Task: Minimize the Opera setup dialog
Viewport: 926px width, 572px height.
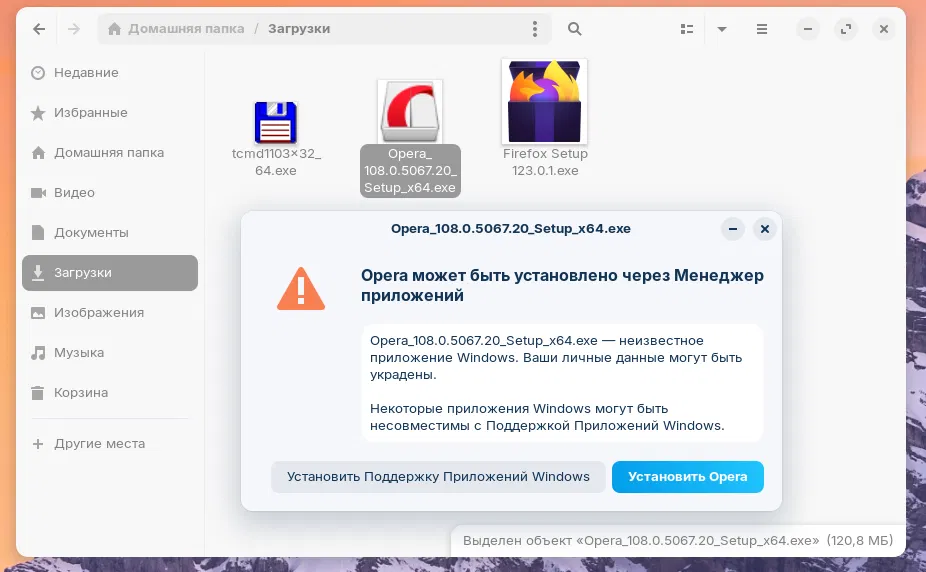Action: click(733, 229)
